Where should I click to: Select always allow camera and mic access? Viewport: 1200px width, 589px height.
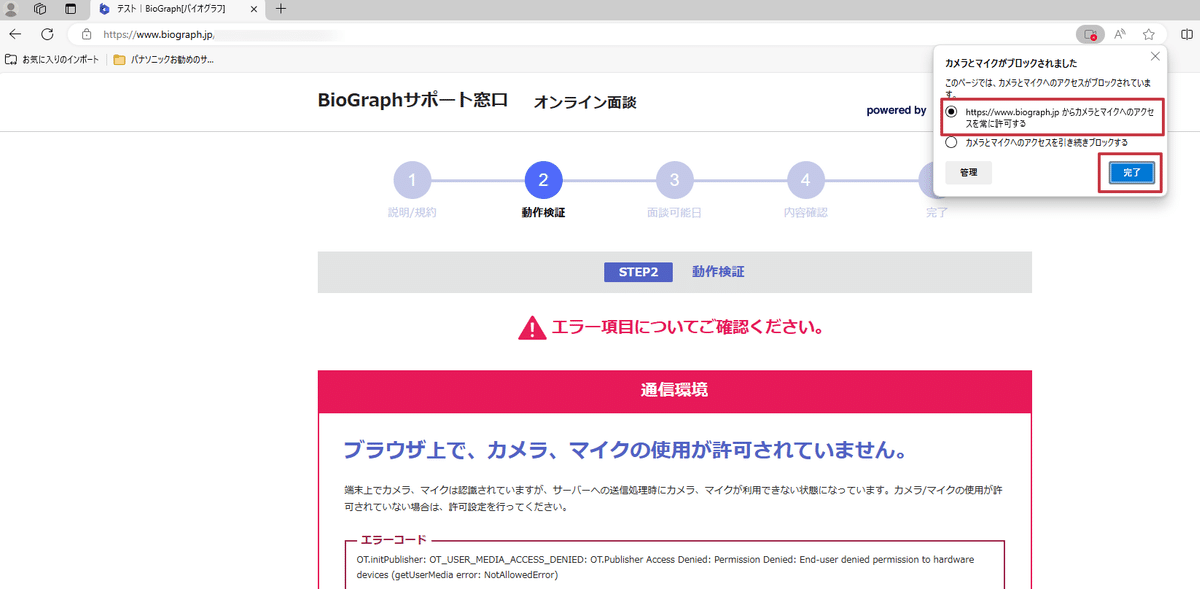click(x=951, y=111)
